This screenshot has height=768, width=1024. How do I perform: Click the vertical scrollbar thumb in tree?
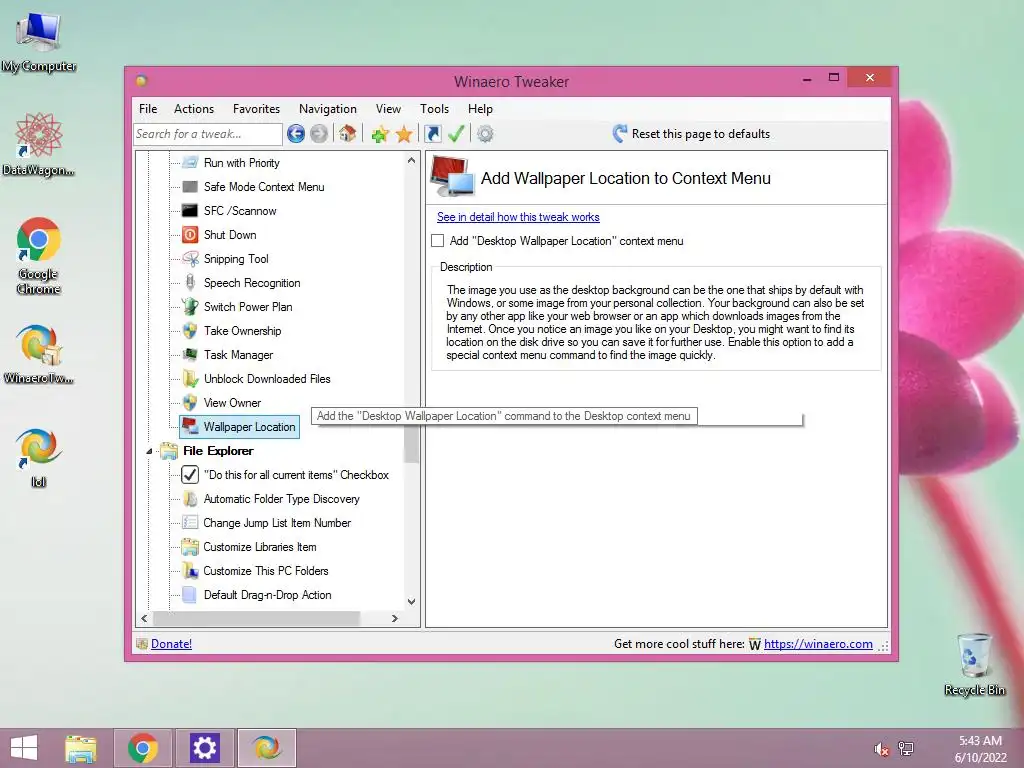click(411, 443)
